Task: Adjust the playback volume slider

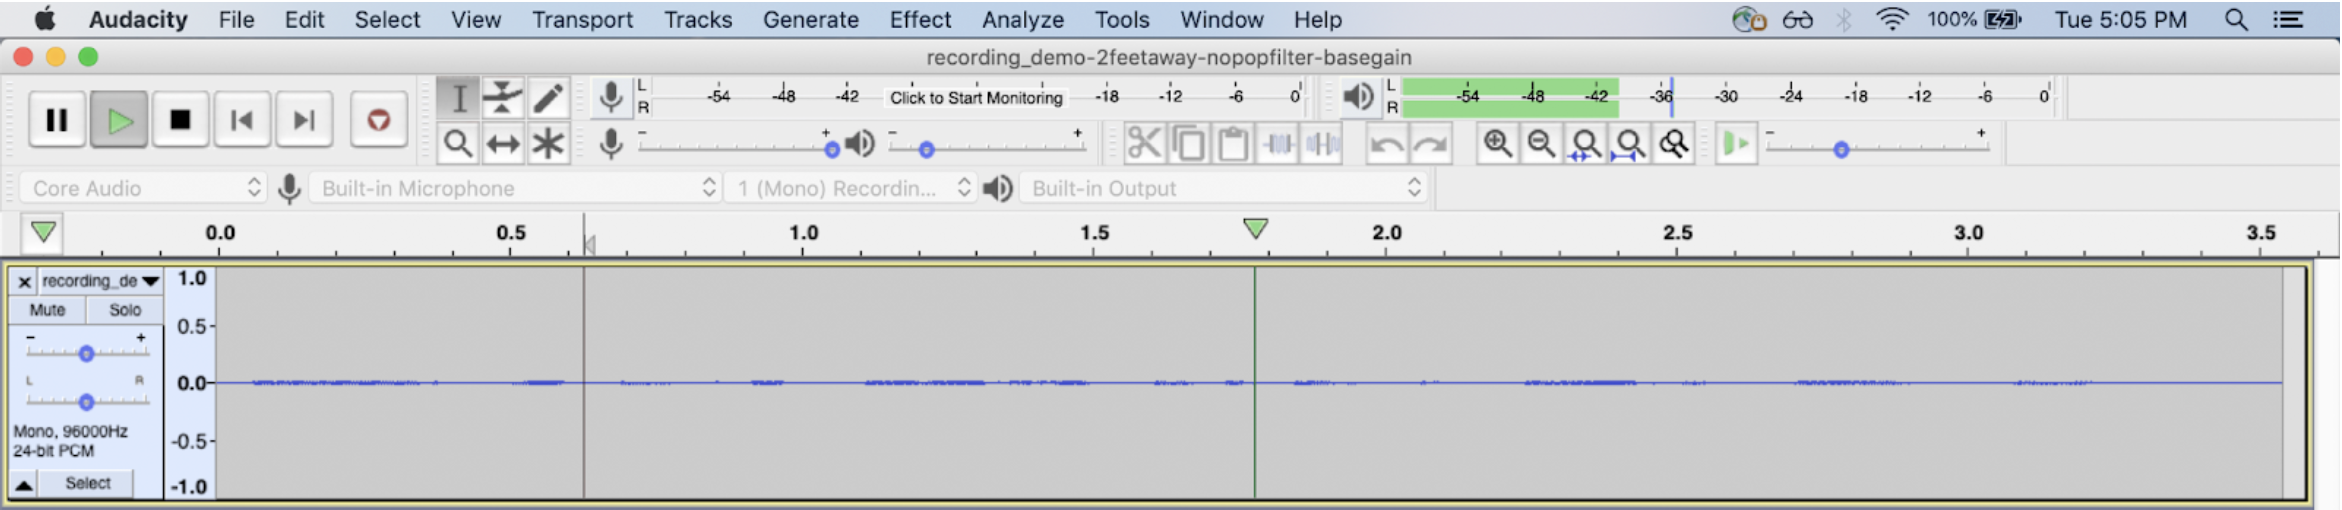Action: point(926,149)
